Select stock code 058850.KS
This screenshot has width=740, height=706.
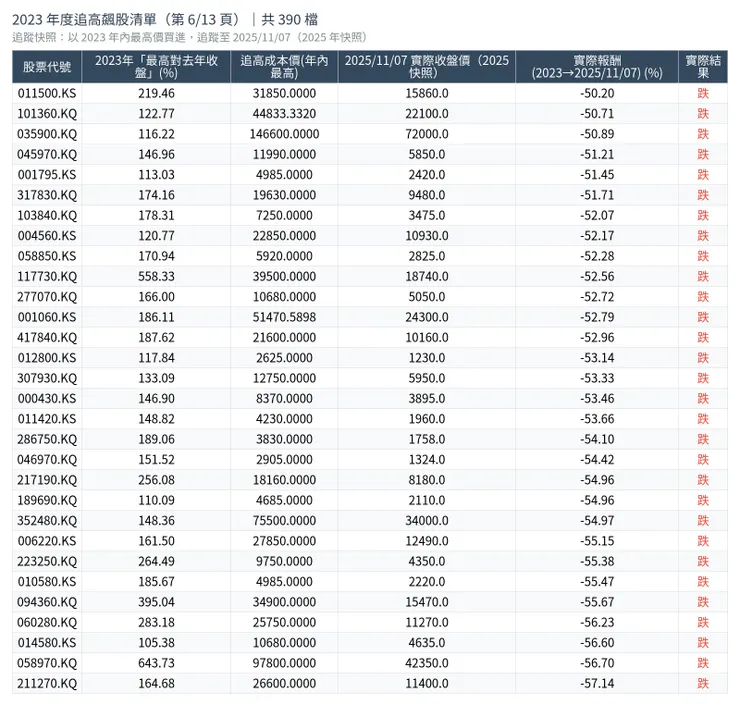click(47, 256)
